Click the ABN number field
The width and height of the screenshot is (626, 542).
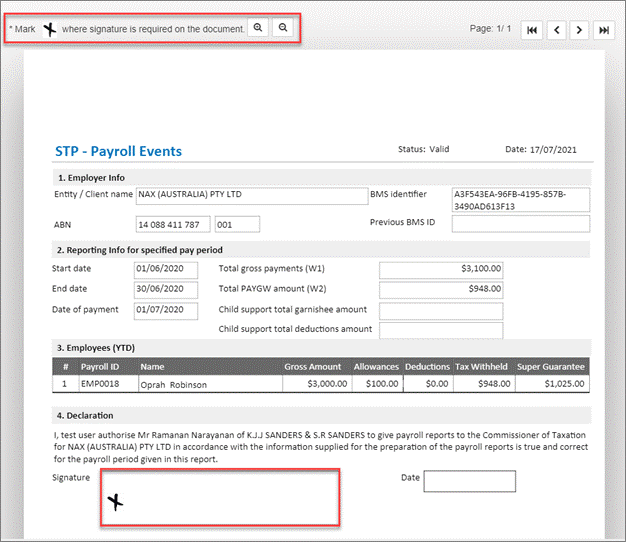173,224
